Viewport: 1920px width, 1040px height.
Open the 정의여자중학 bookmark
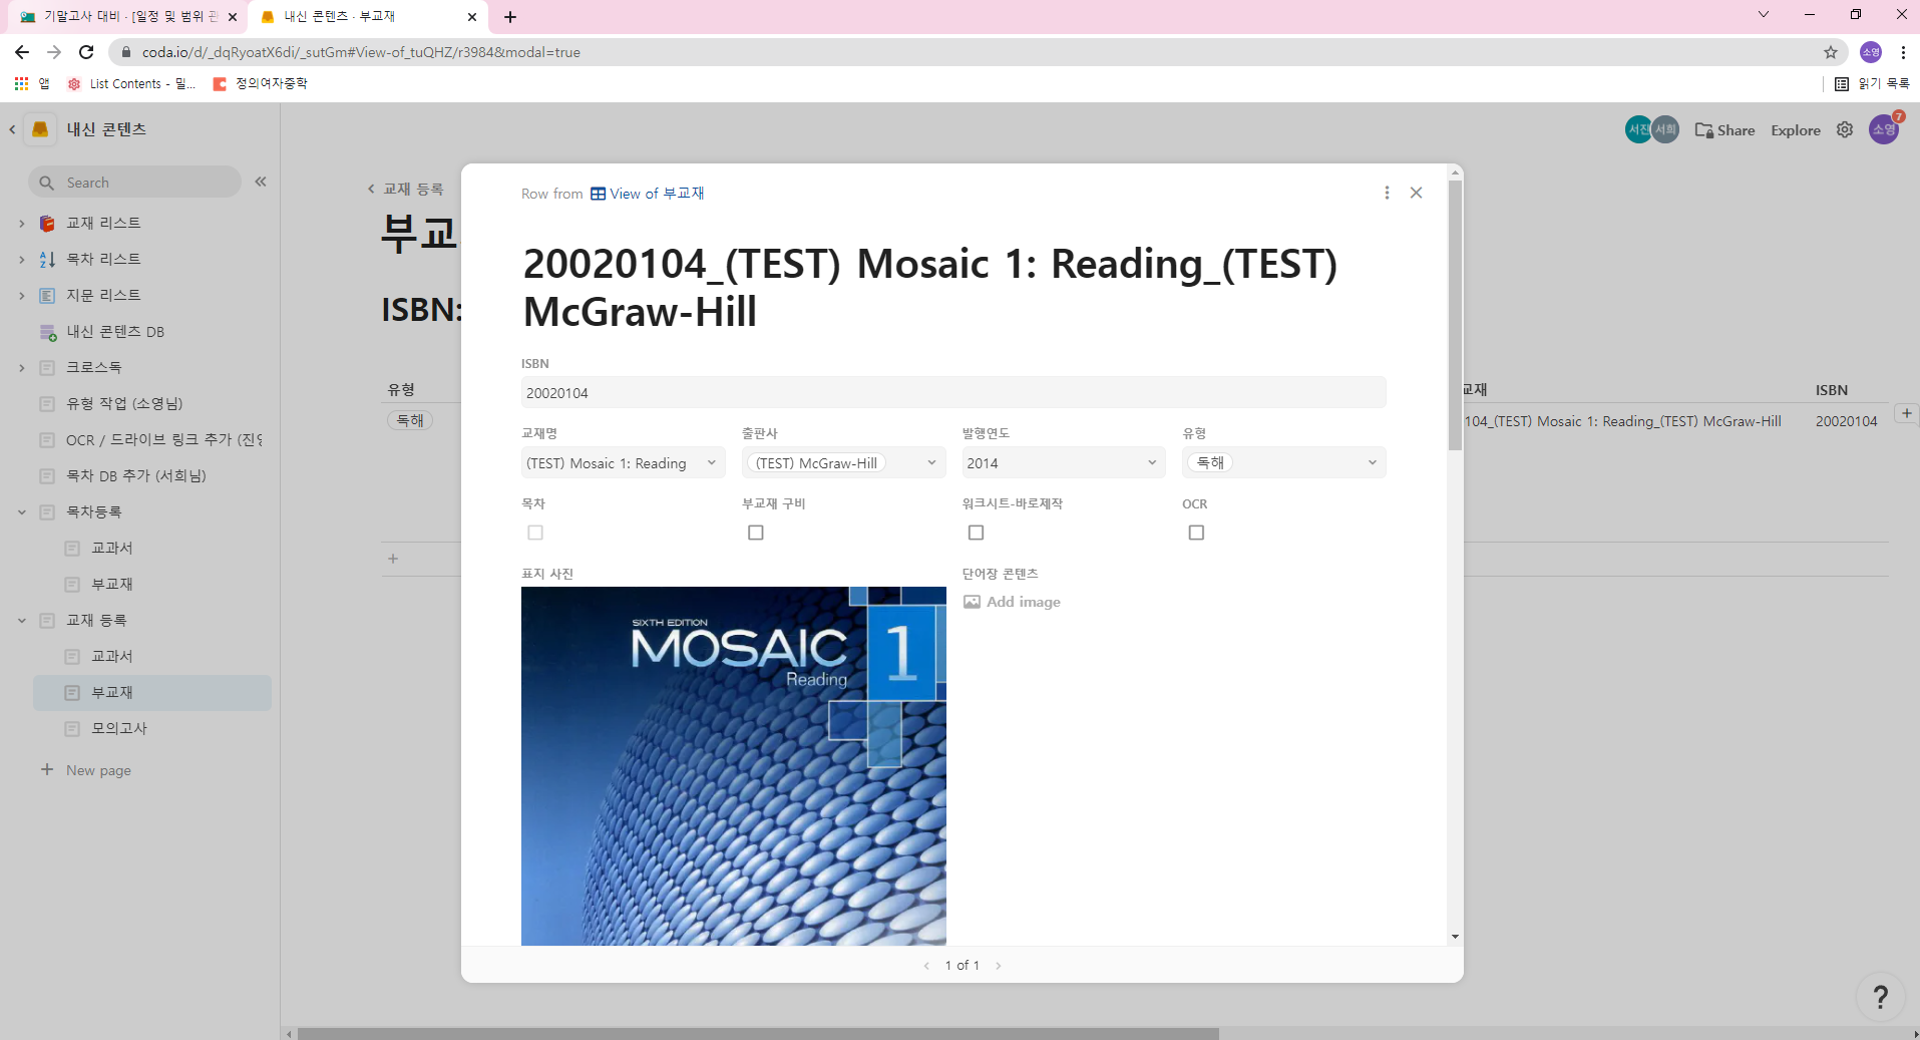pos(260,84)
